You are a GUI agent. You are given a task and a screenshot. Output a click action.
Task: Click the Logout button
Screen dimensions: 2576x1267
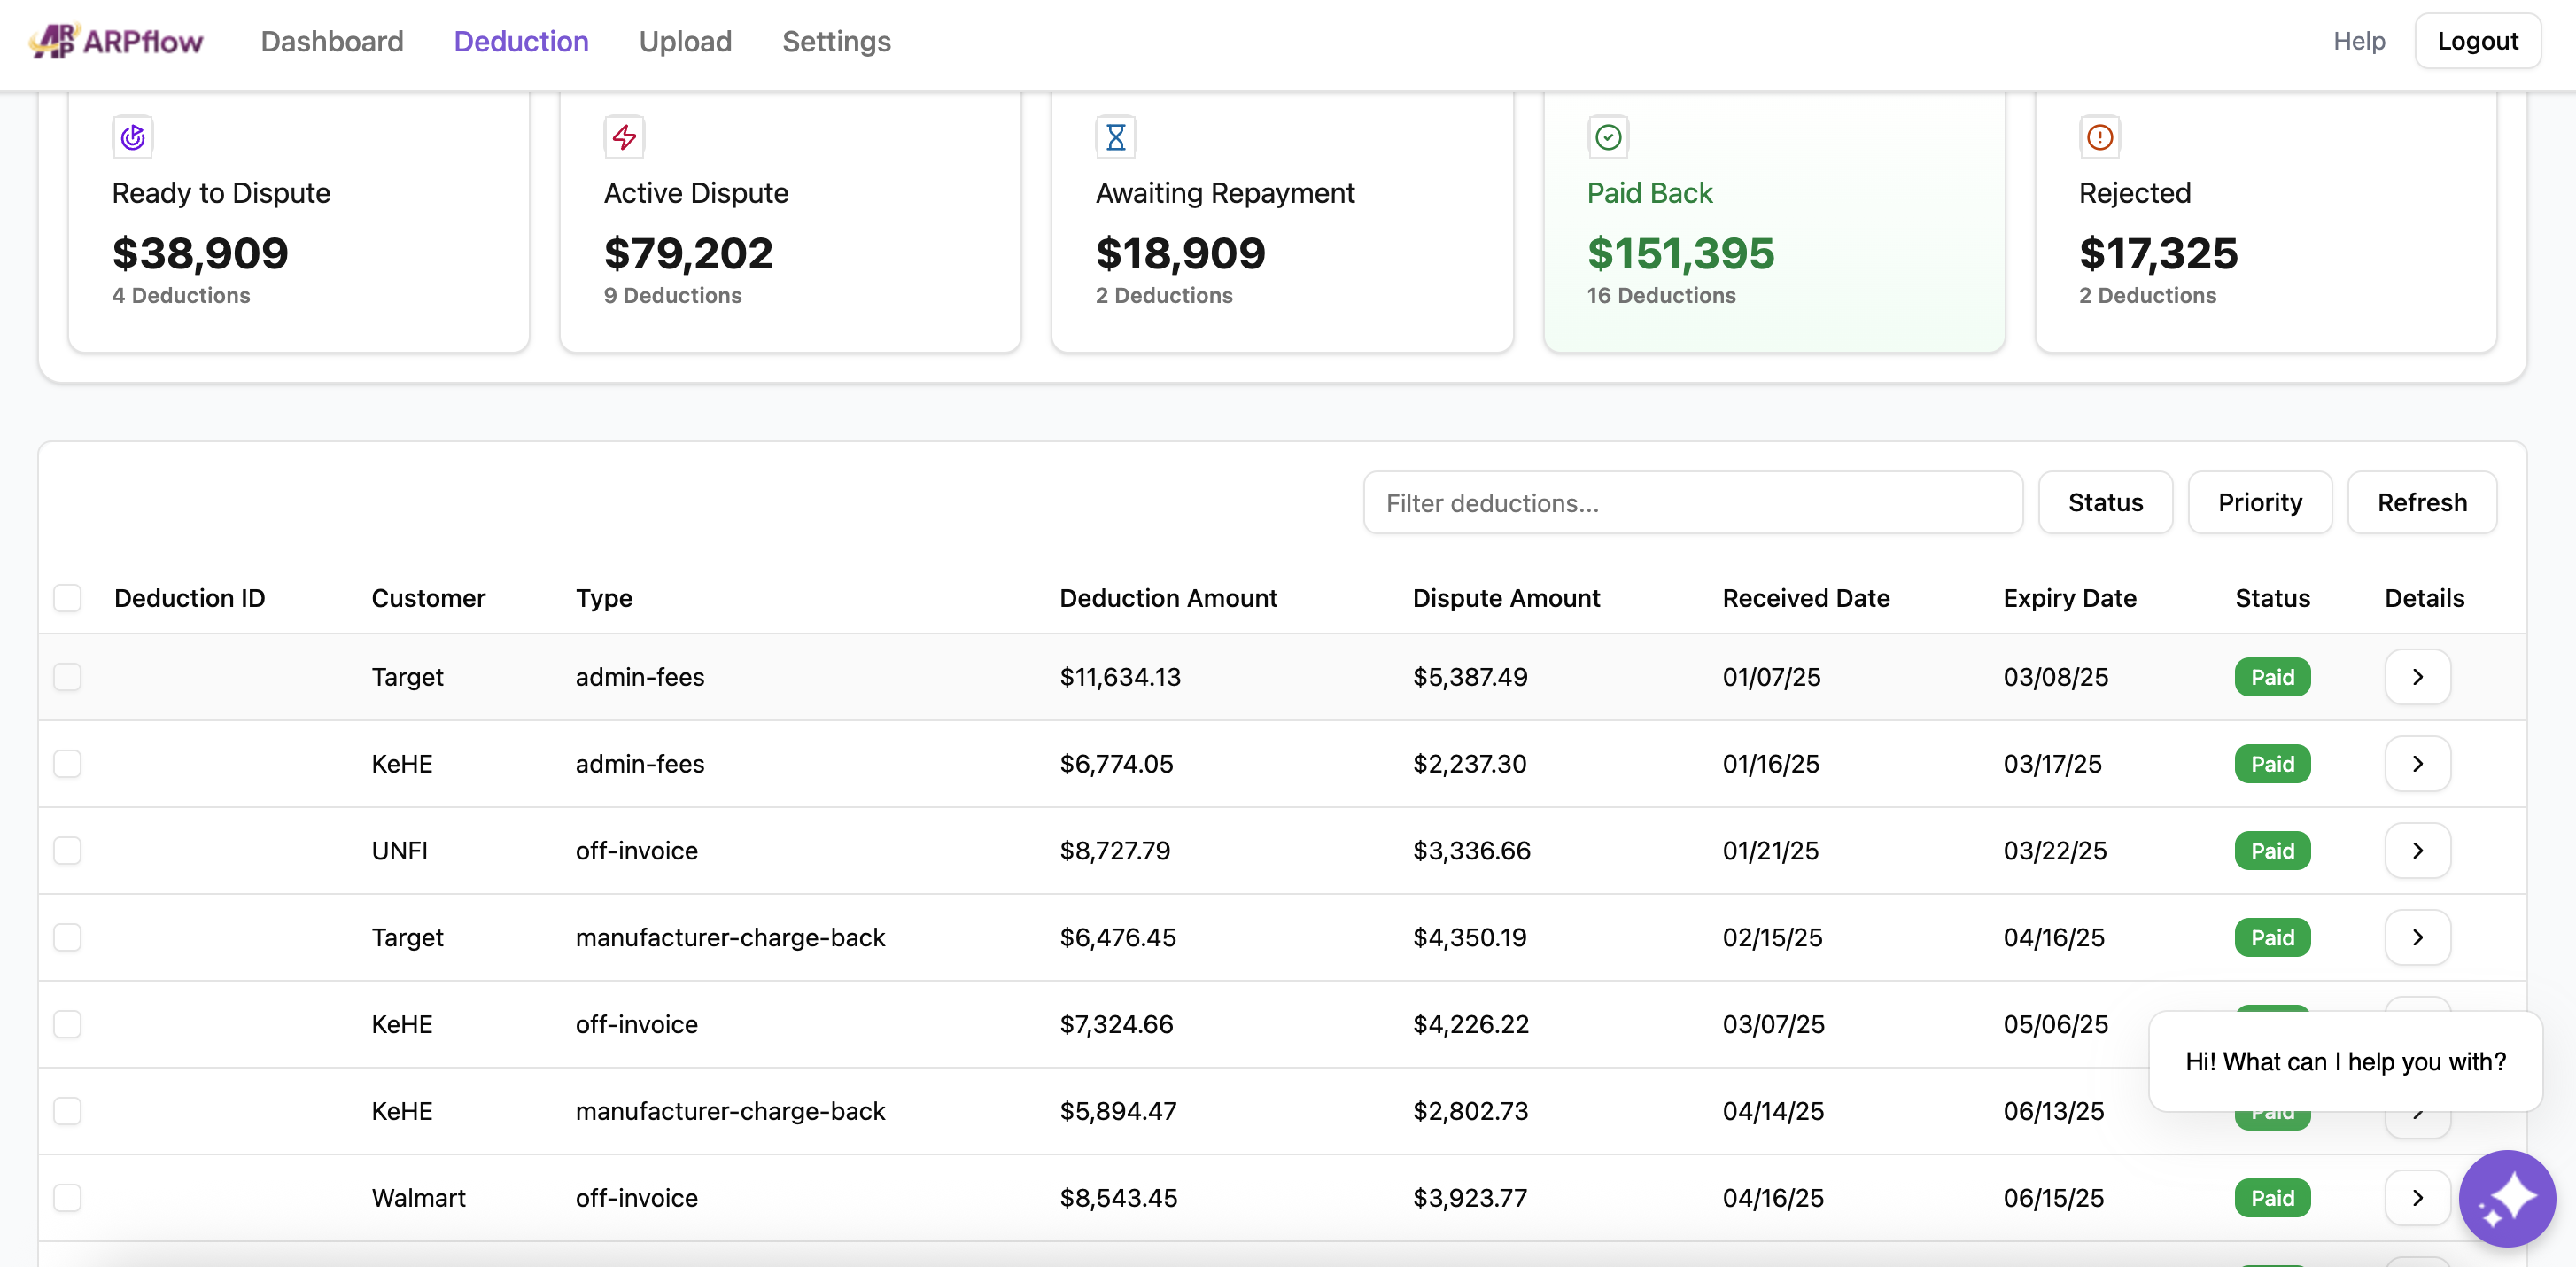(x=2476, y=41)
